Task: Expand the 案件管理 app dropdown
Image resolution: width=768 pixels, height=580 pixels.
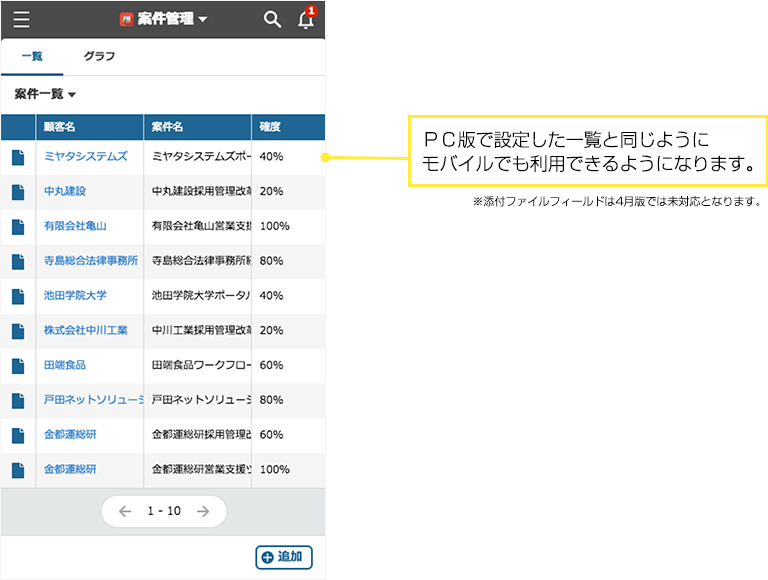Action: (203, 20)
